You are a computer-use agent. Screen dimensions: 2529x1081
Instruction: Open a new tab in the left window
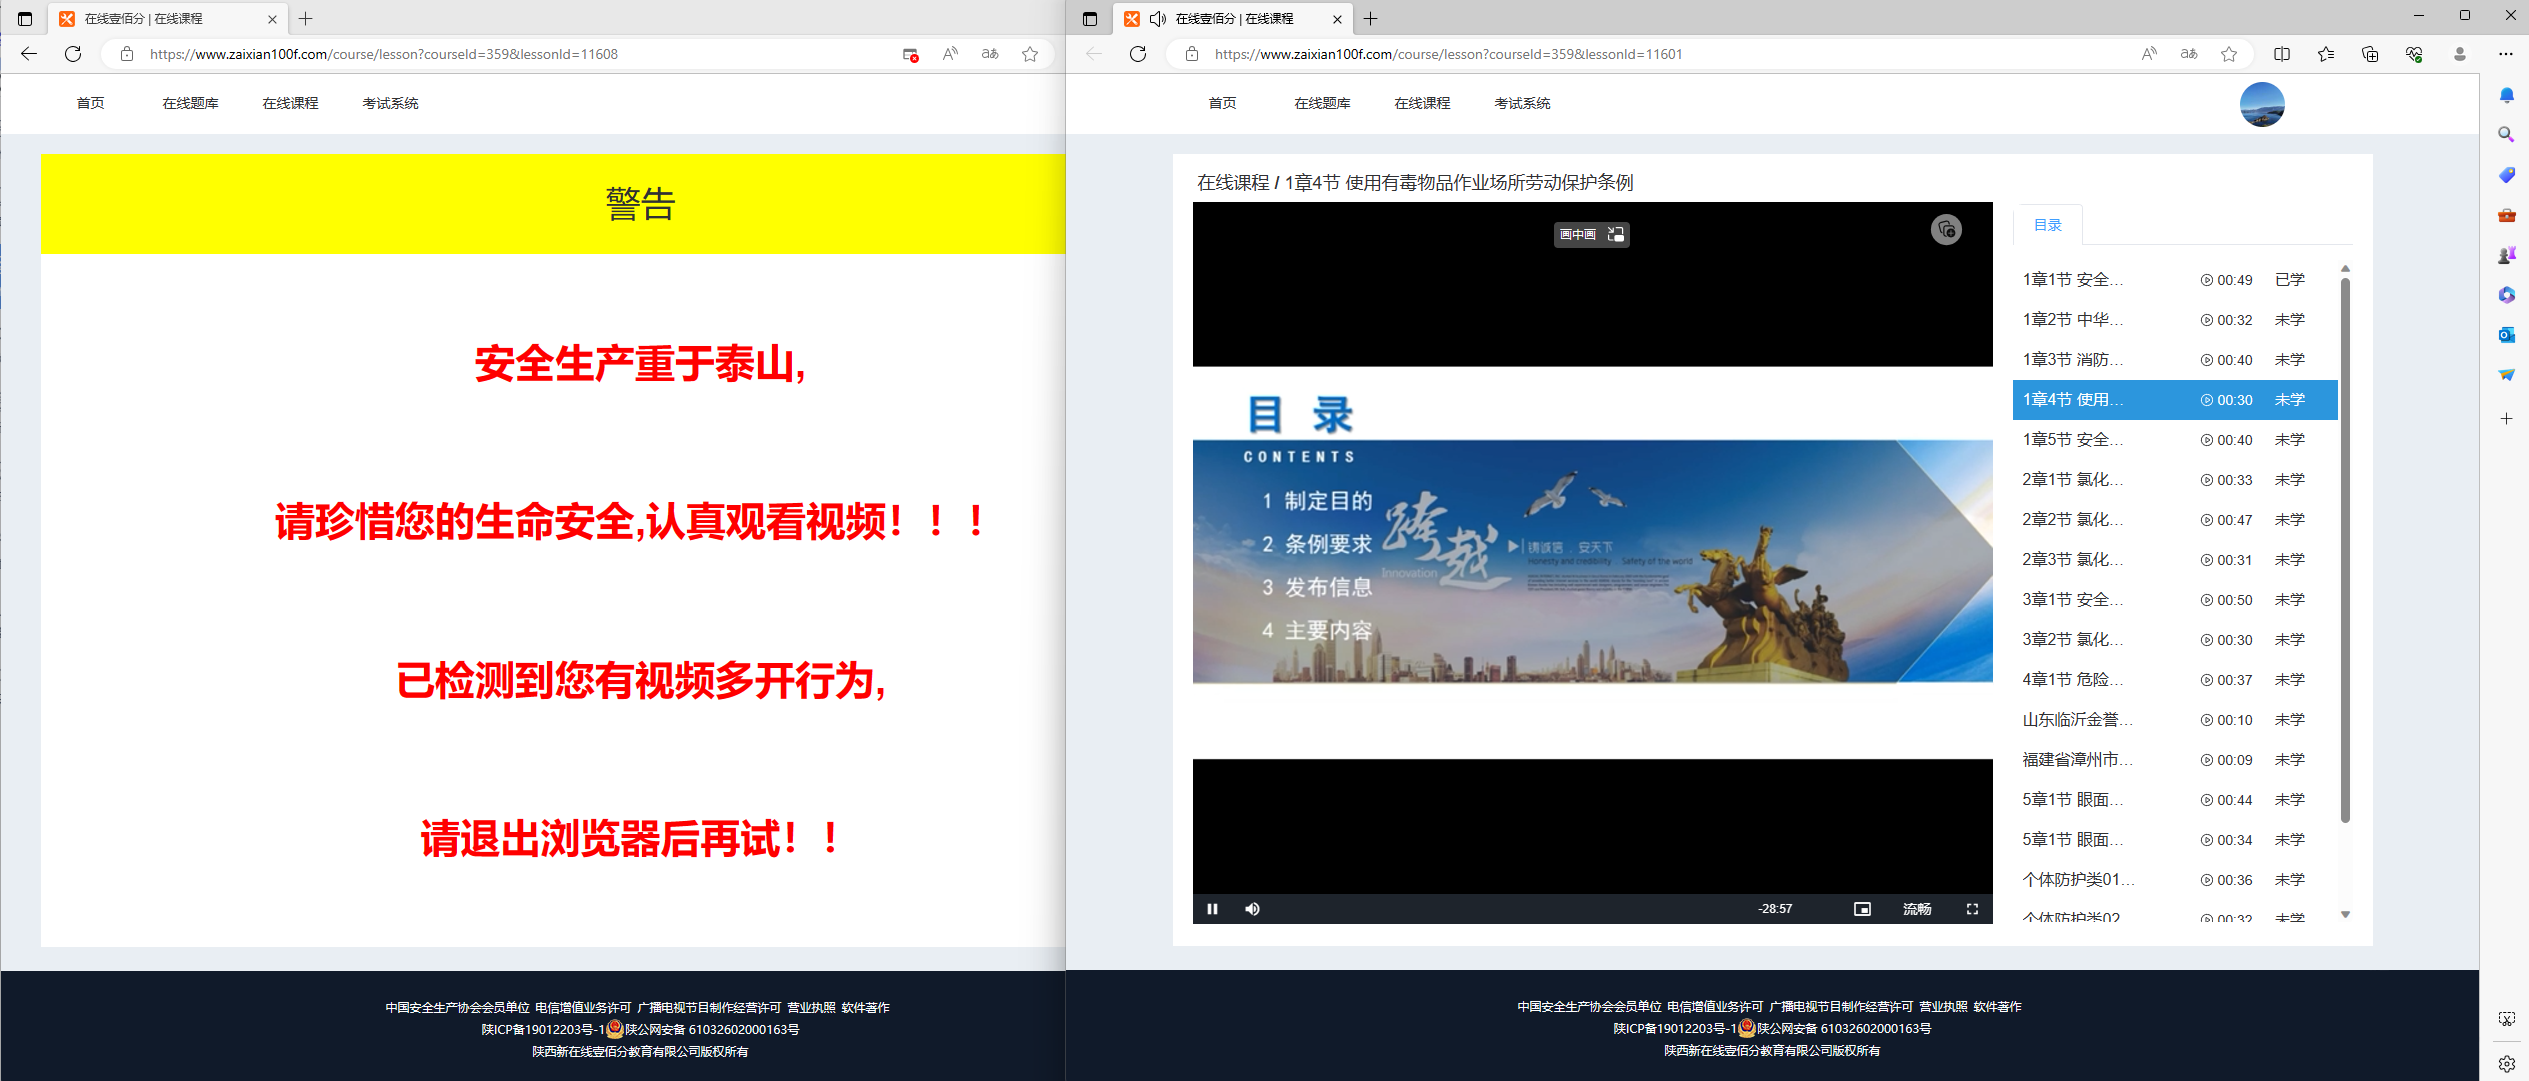click(x=306, y=19)
